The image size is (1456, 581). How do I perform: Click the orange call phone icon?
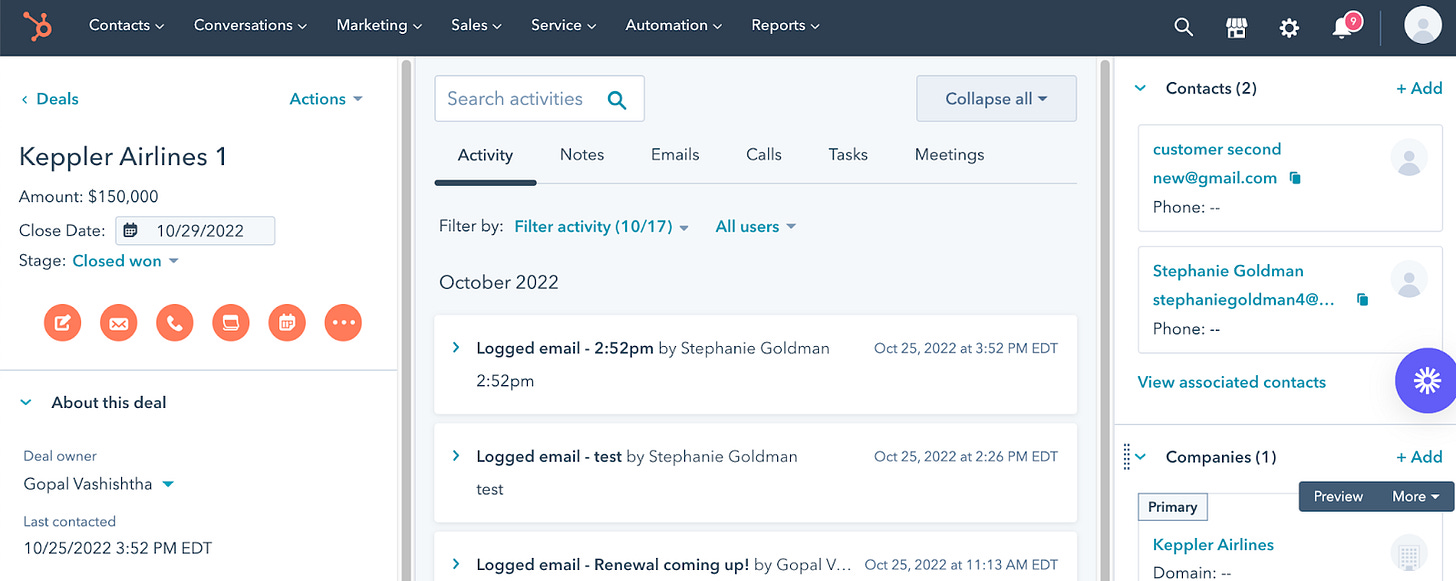coord(174,323)
